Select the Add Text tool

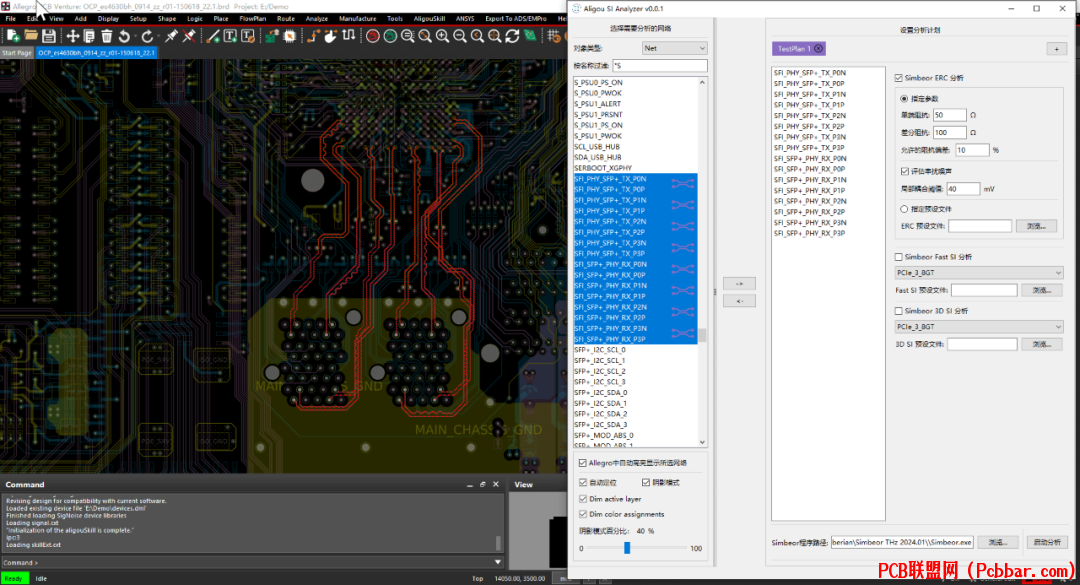click(x=230, y=36)
